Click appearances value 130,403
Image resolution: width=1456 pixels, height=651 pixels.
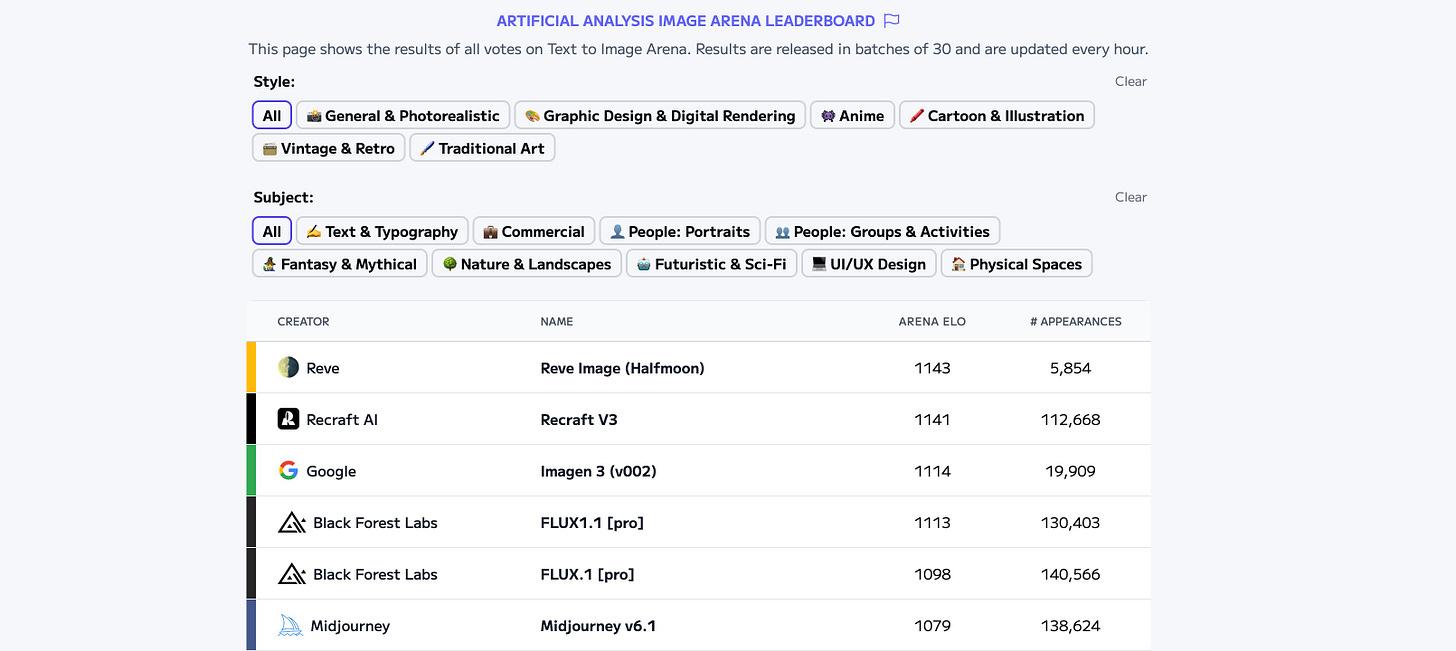tap(1070, 523)
